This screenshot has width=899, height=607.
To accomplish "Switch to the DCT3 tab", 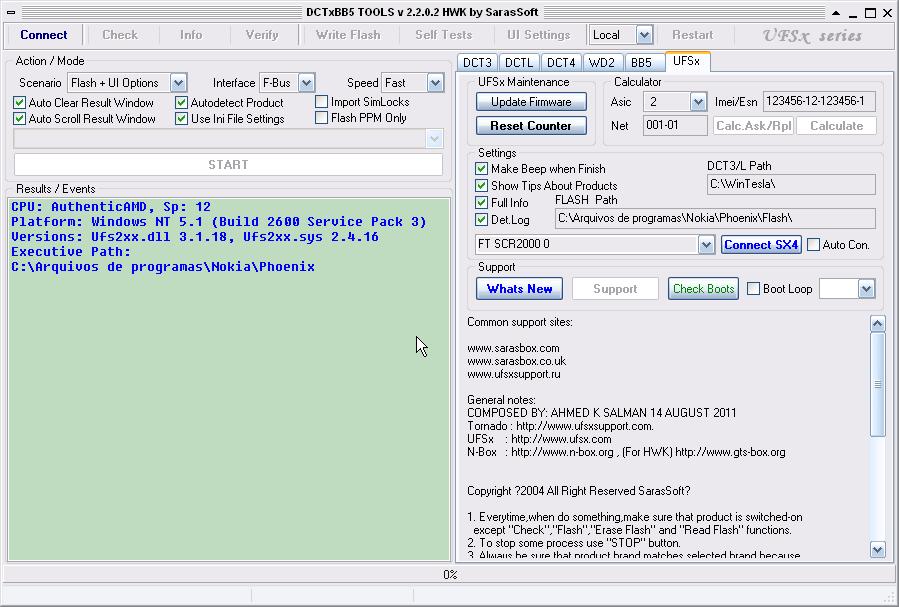I will [x=477, y=62].
